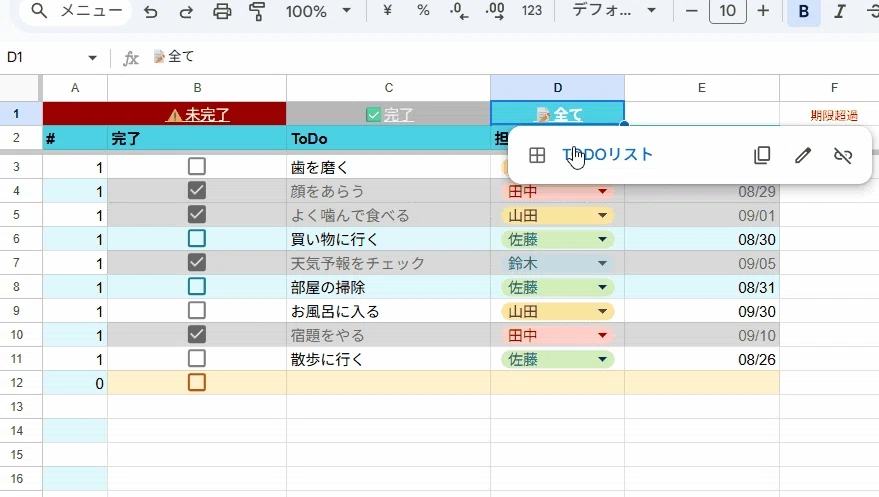
Task: Open the name box dropdown arrow
Action: (92, 57)
